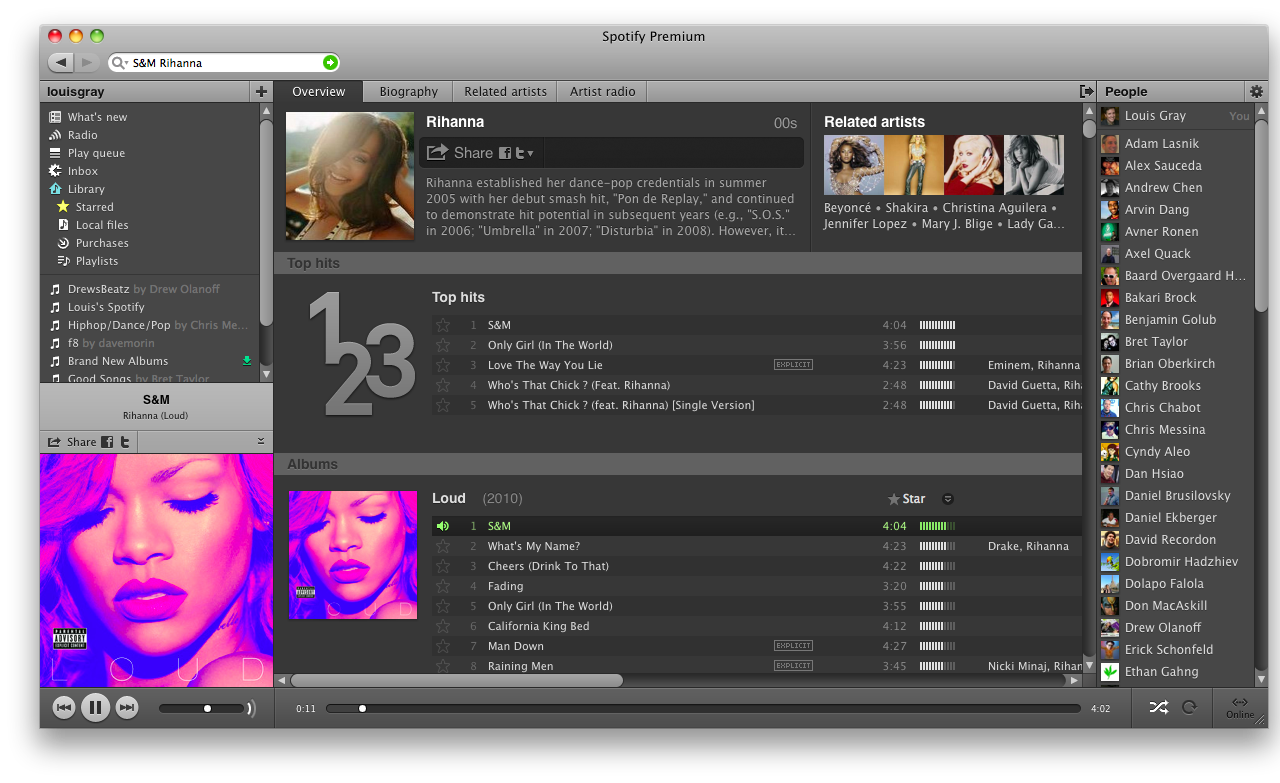This screenshot has height=783, width=1280.
Task: Star the Man Down track
Action: coord(443,646)
